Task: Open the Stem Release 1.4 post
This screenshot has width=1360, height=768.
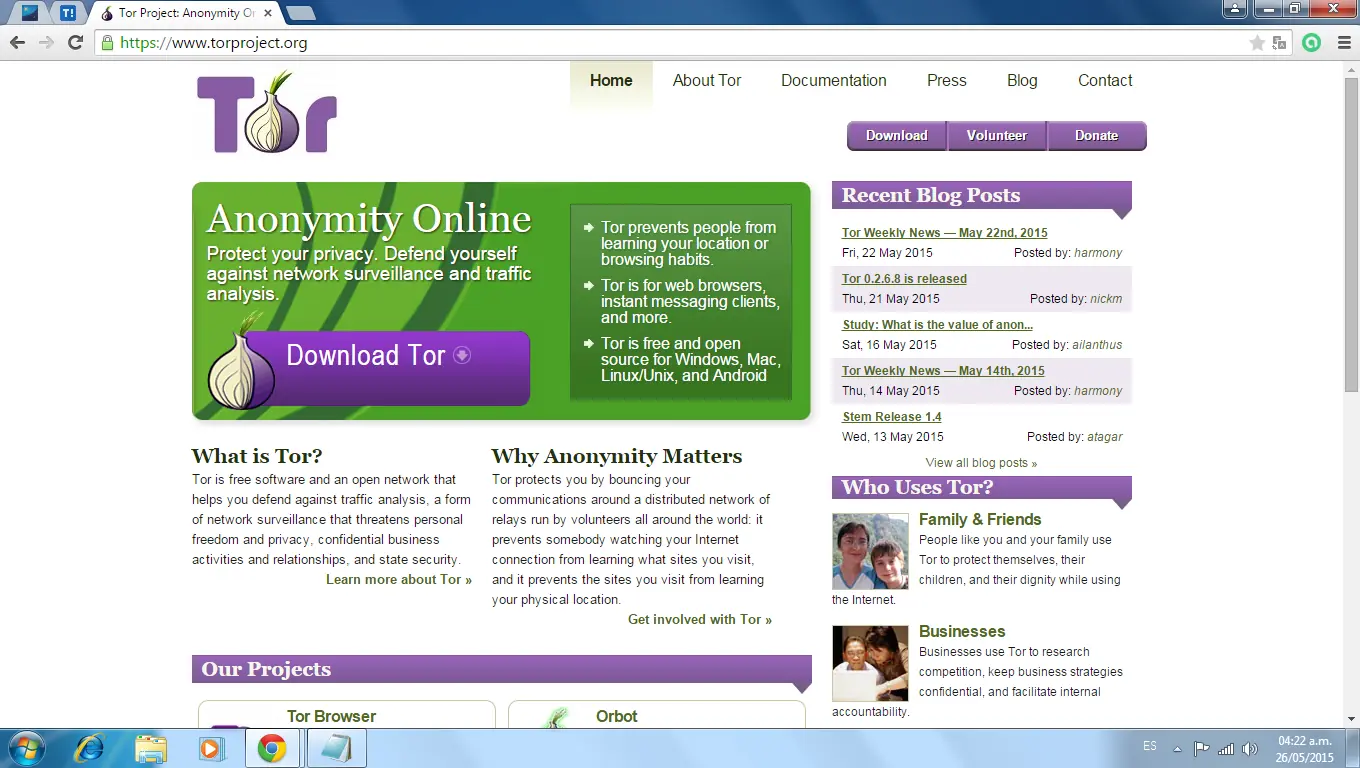Action: tap(892, 417)
